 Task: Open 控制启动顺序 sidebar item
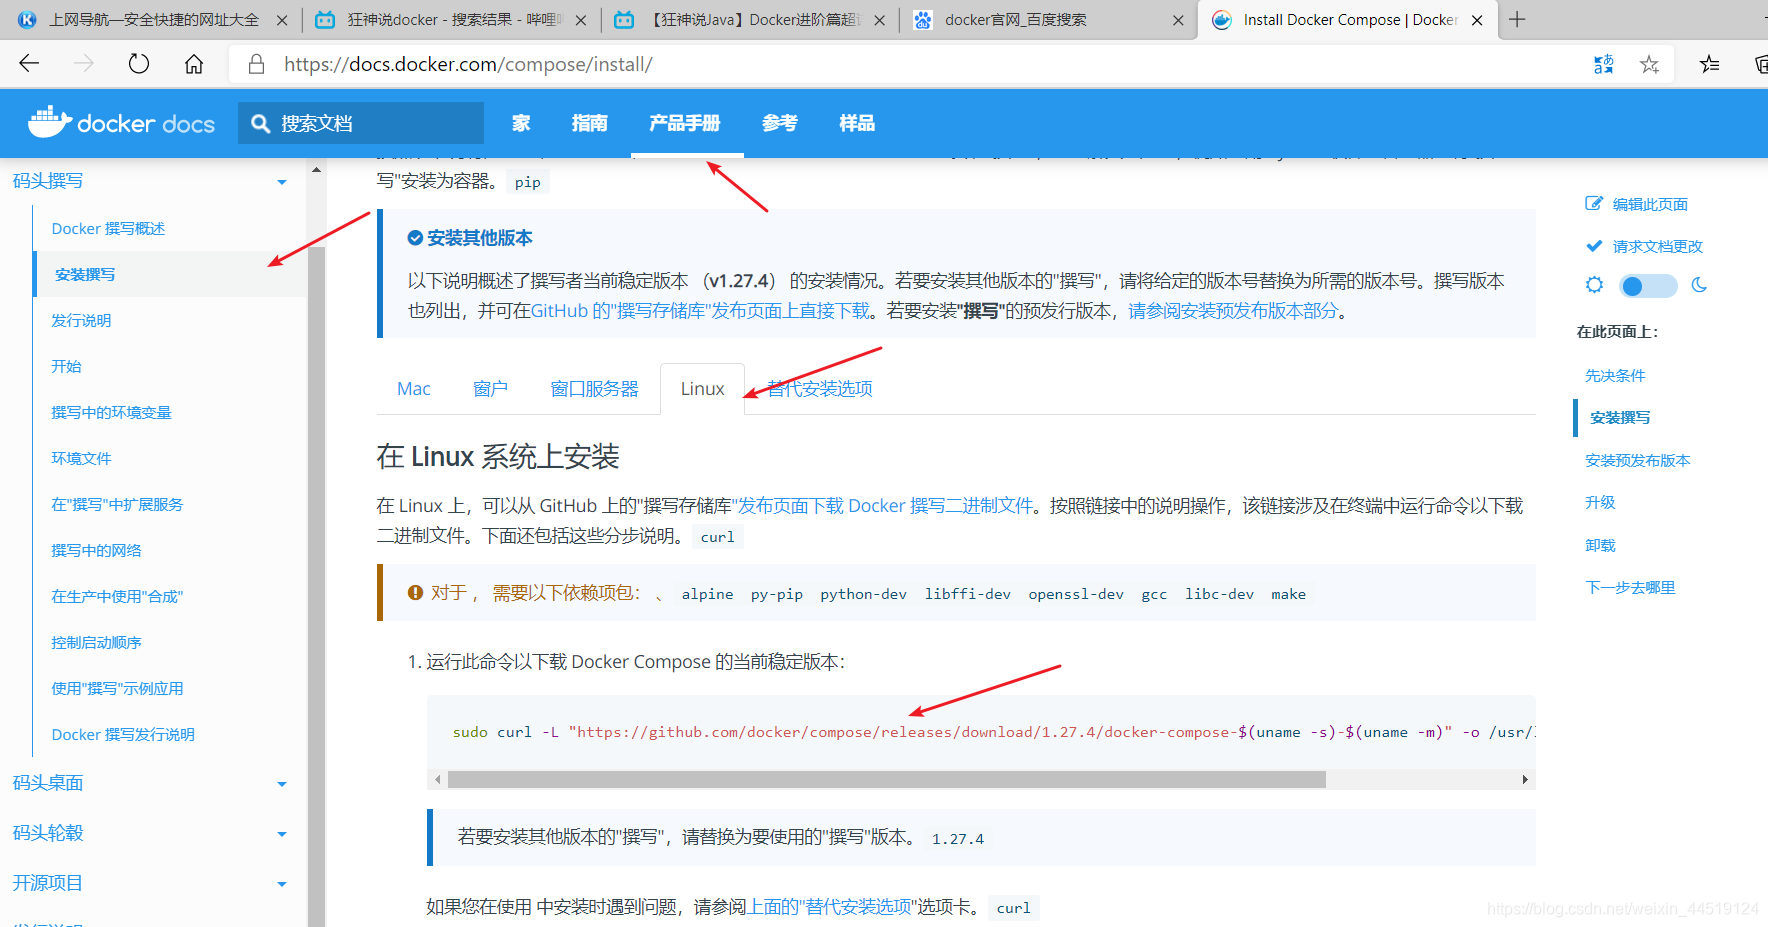point(96,643)
